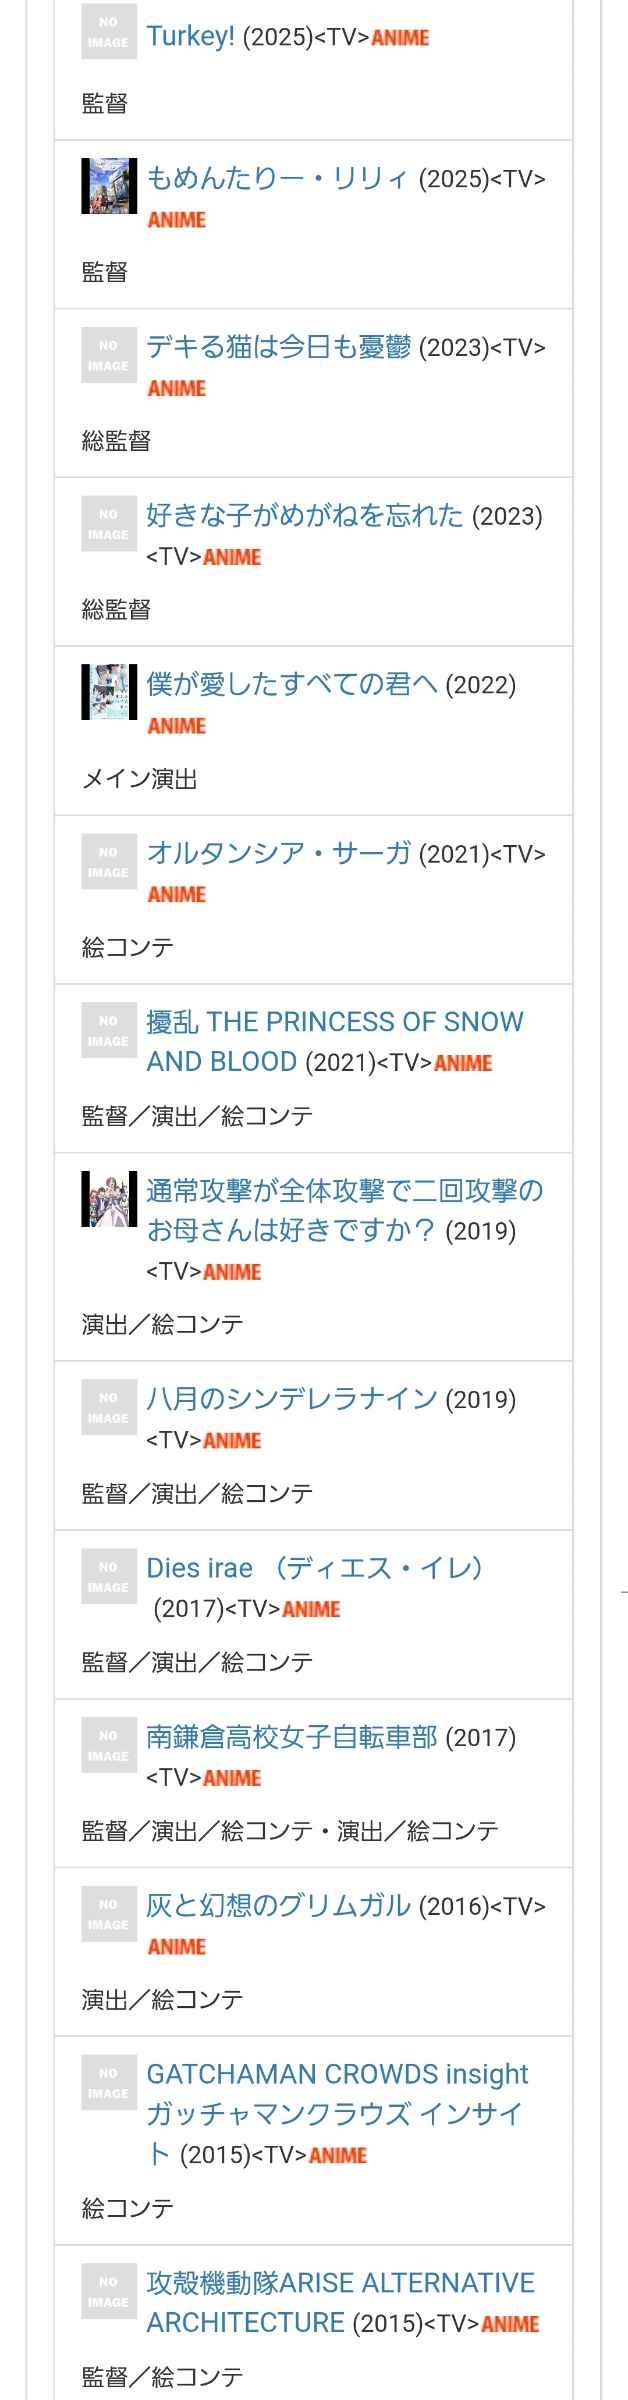Click the もめんたりー・リリィ poster thumbnail

[x=109, y=186]
